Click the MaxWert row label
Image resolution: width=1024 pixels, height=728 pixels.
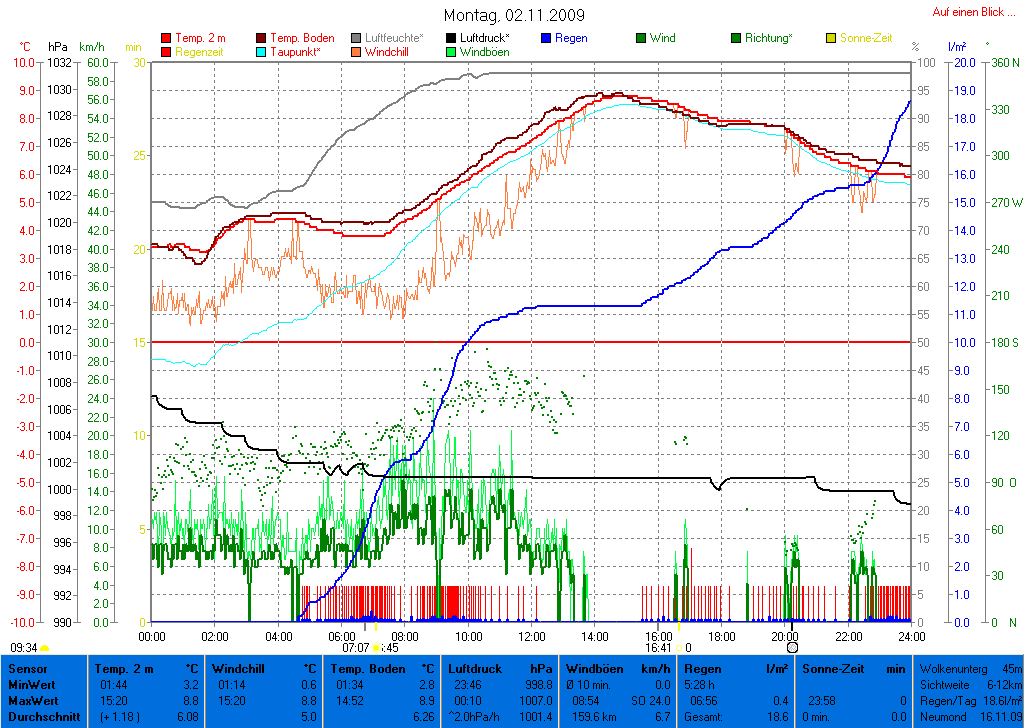click(31, 700)
